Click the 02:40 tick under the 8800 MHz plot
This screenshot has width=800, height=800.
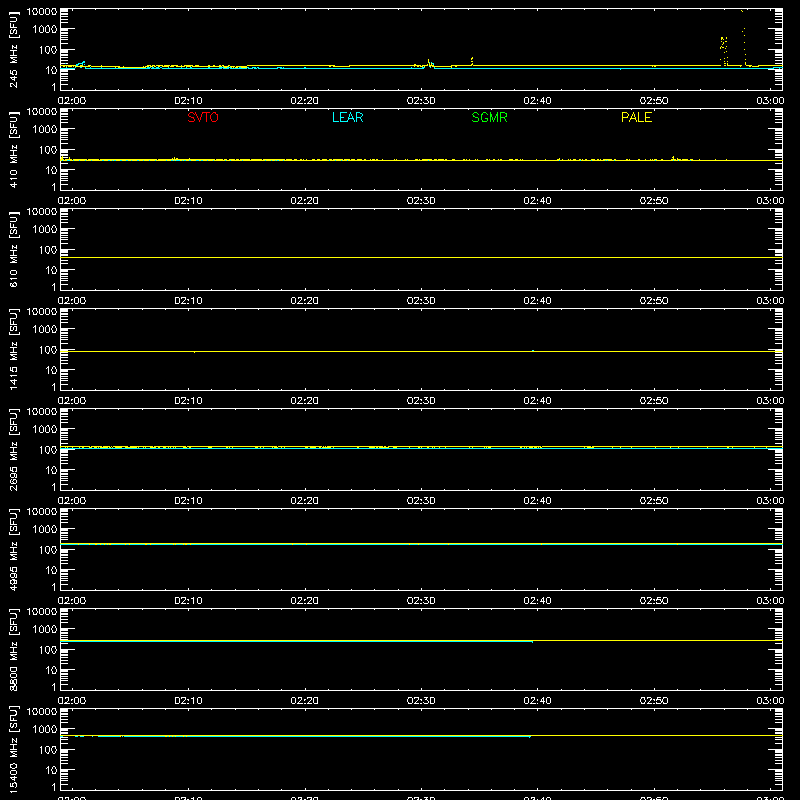coord(537,701)
